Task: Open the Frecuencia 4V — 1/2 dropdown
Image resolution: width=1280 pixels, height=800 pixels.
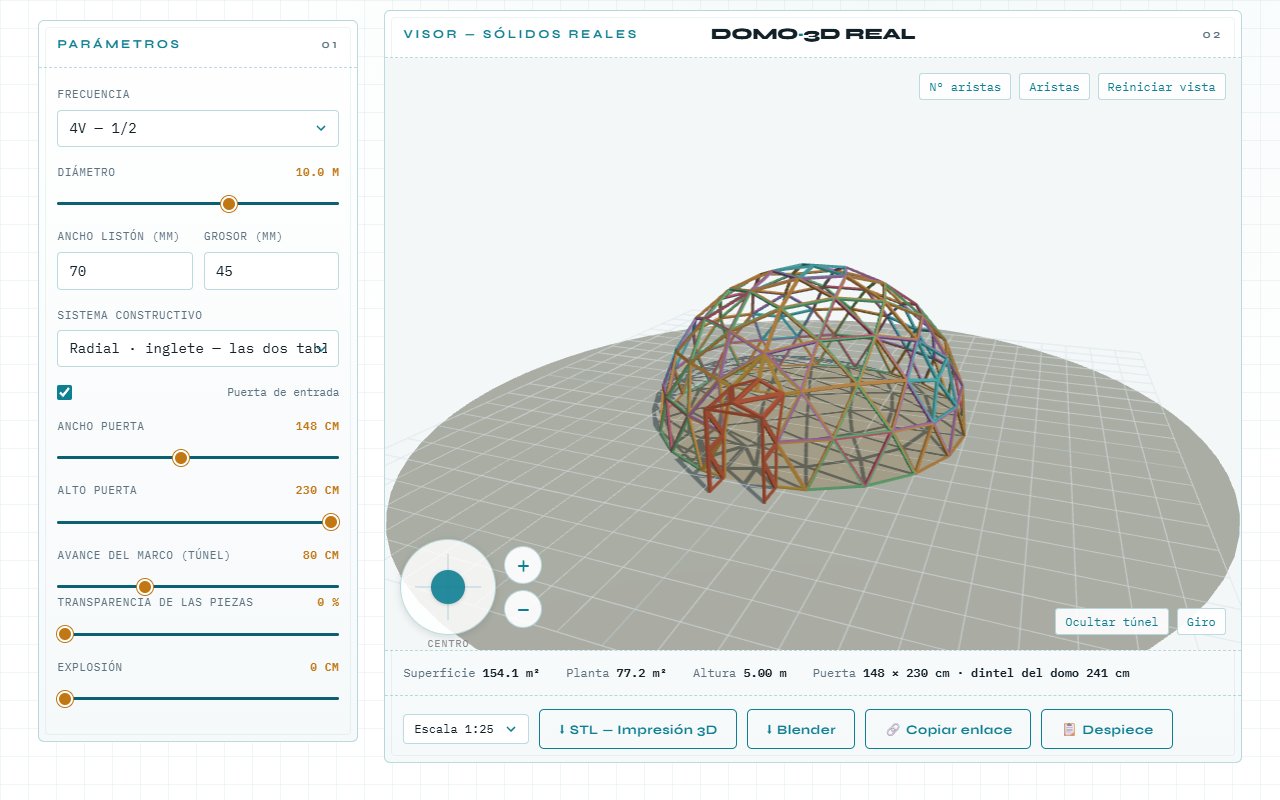Action: tap(198, 128)
